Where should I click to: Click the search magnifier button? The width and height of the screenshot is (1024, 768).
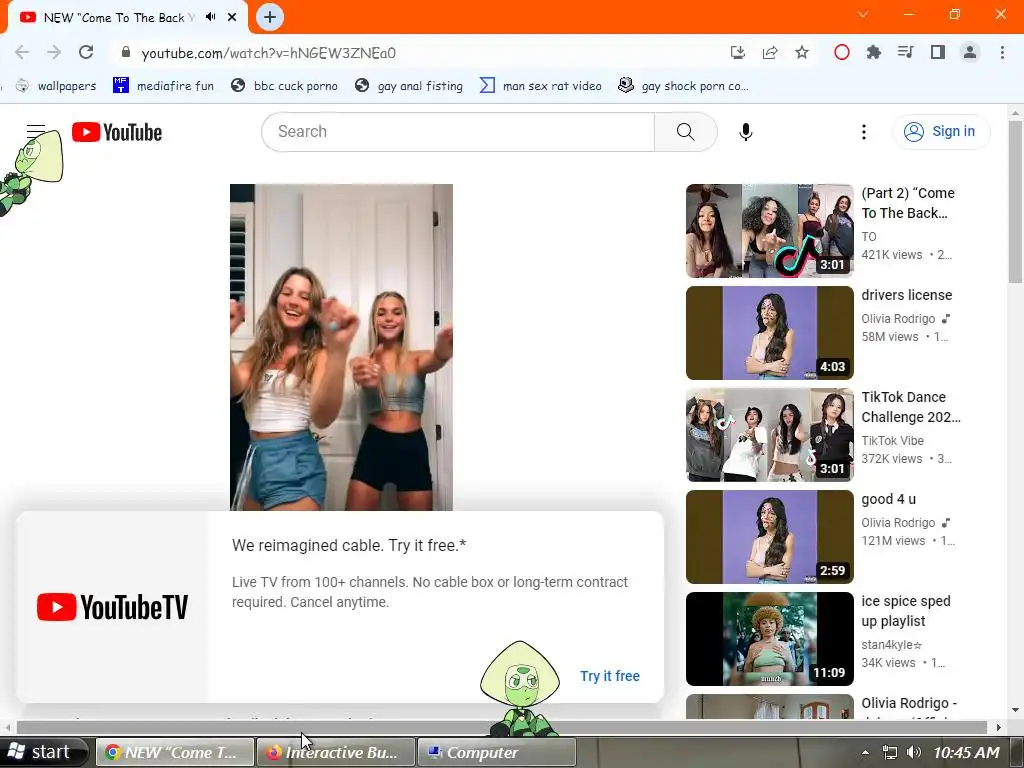click(x=686, y=132)
